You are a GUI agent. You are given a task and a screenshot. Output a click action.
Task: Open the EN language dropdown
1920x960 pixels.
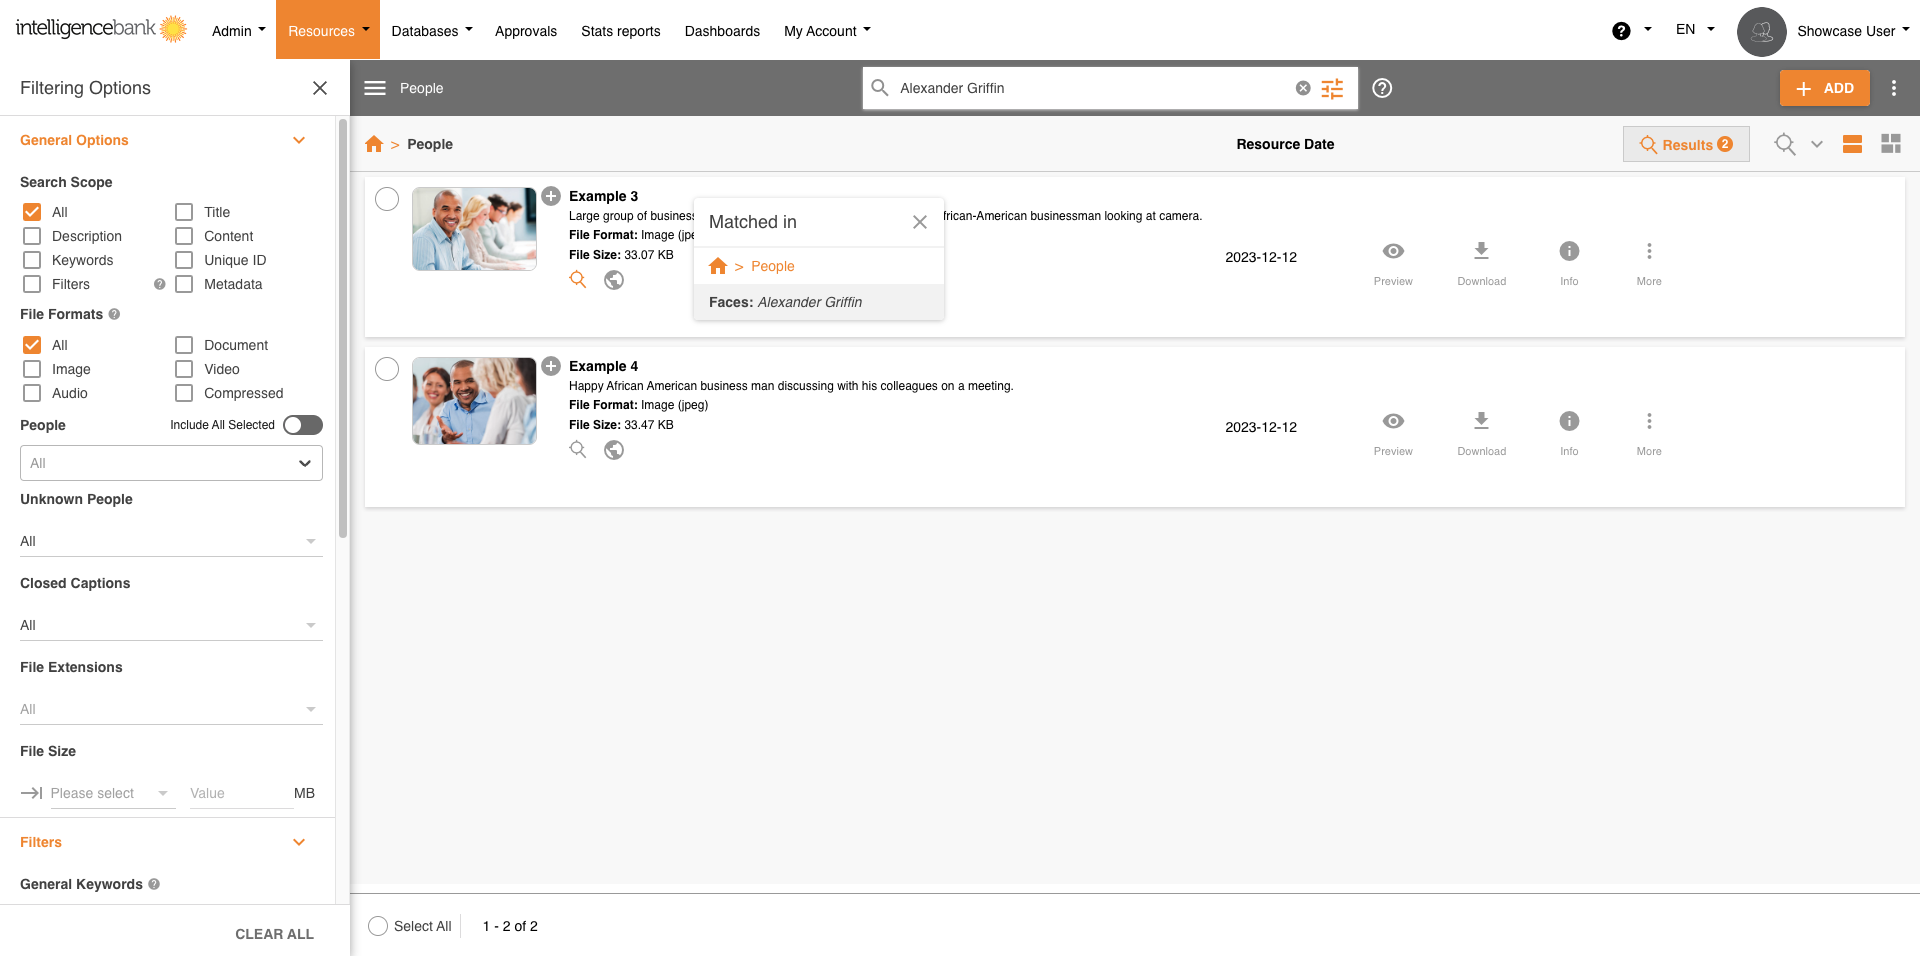pos(1695,30)
